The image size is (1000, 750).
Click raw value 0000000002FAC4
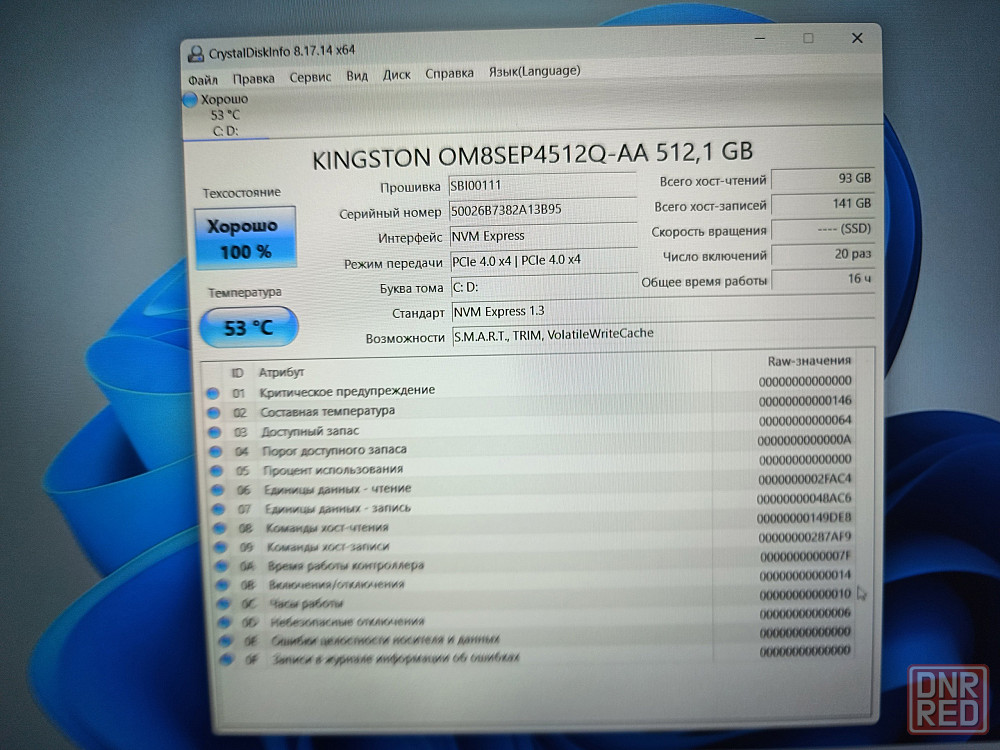[805, 479]
